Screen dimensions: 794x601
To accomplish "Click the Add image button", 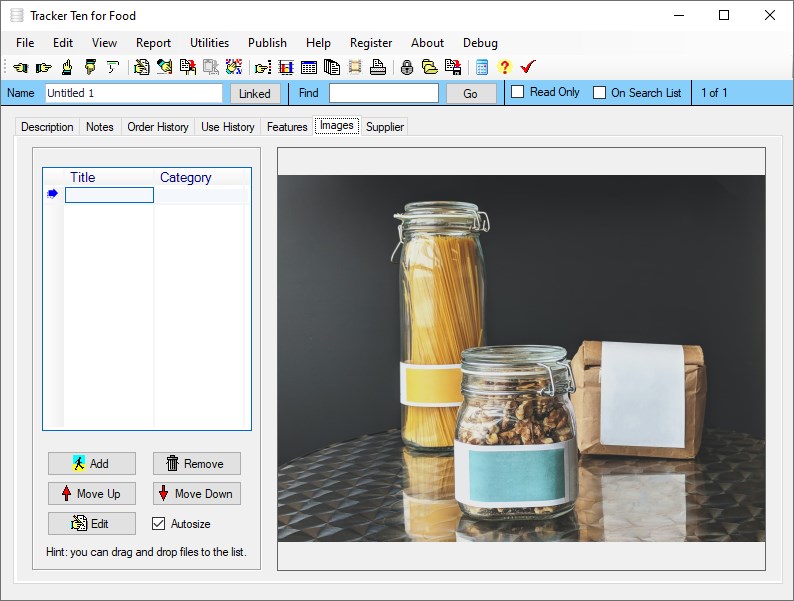I will (x=92, y=463).
